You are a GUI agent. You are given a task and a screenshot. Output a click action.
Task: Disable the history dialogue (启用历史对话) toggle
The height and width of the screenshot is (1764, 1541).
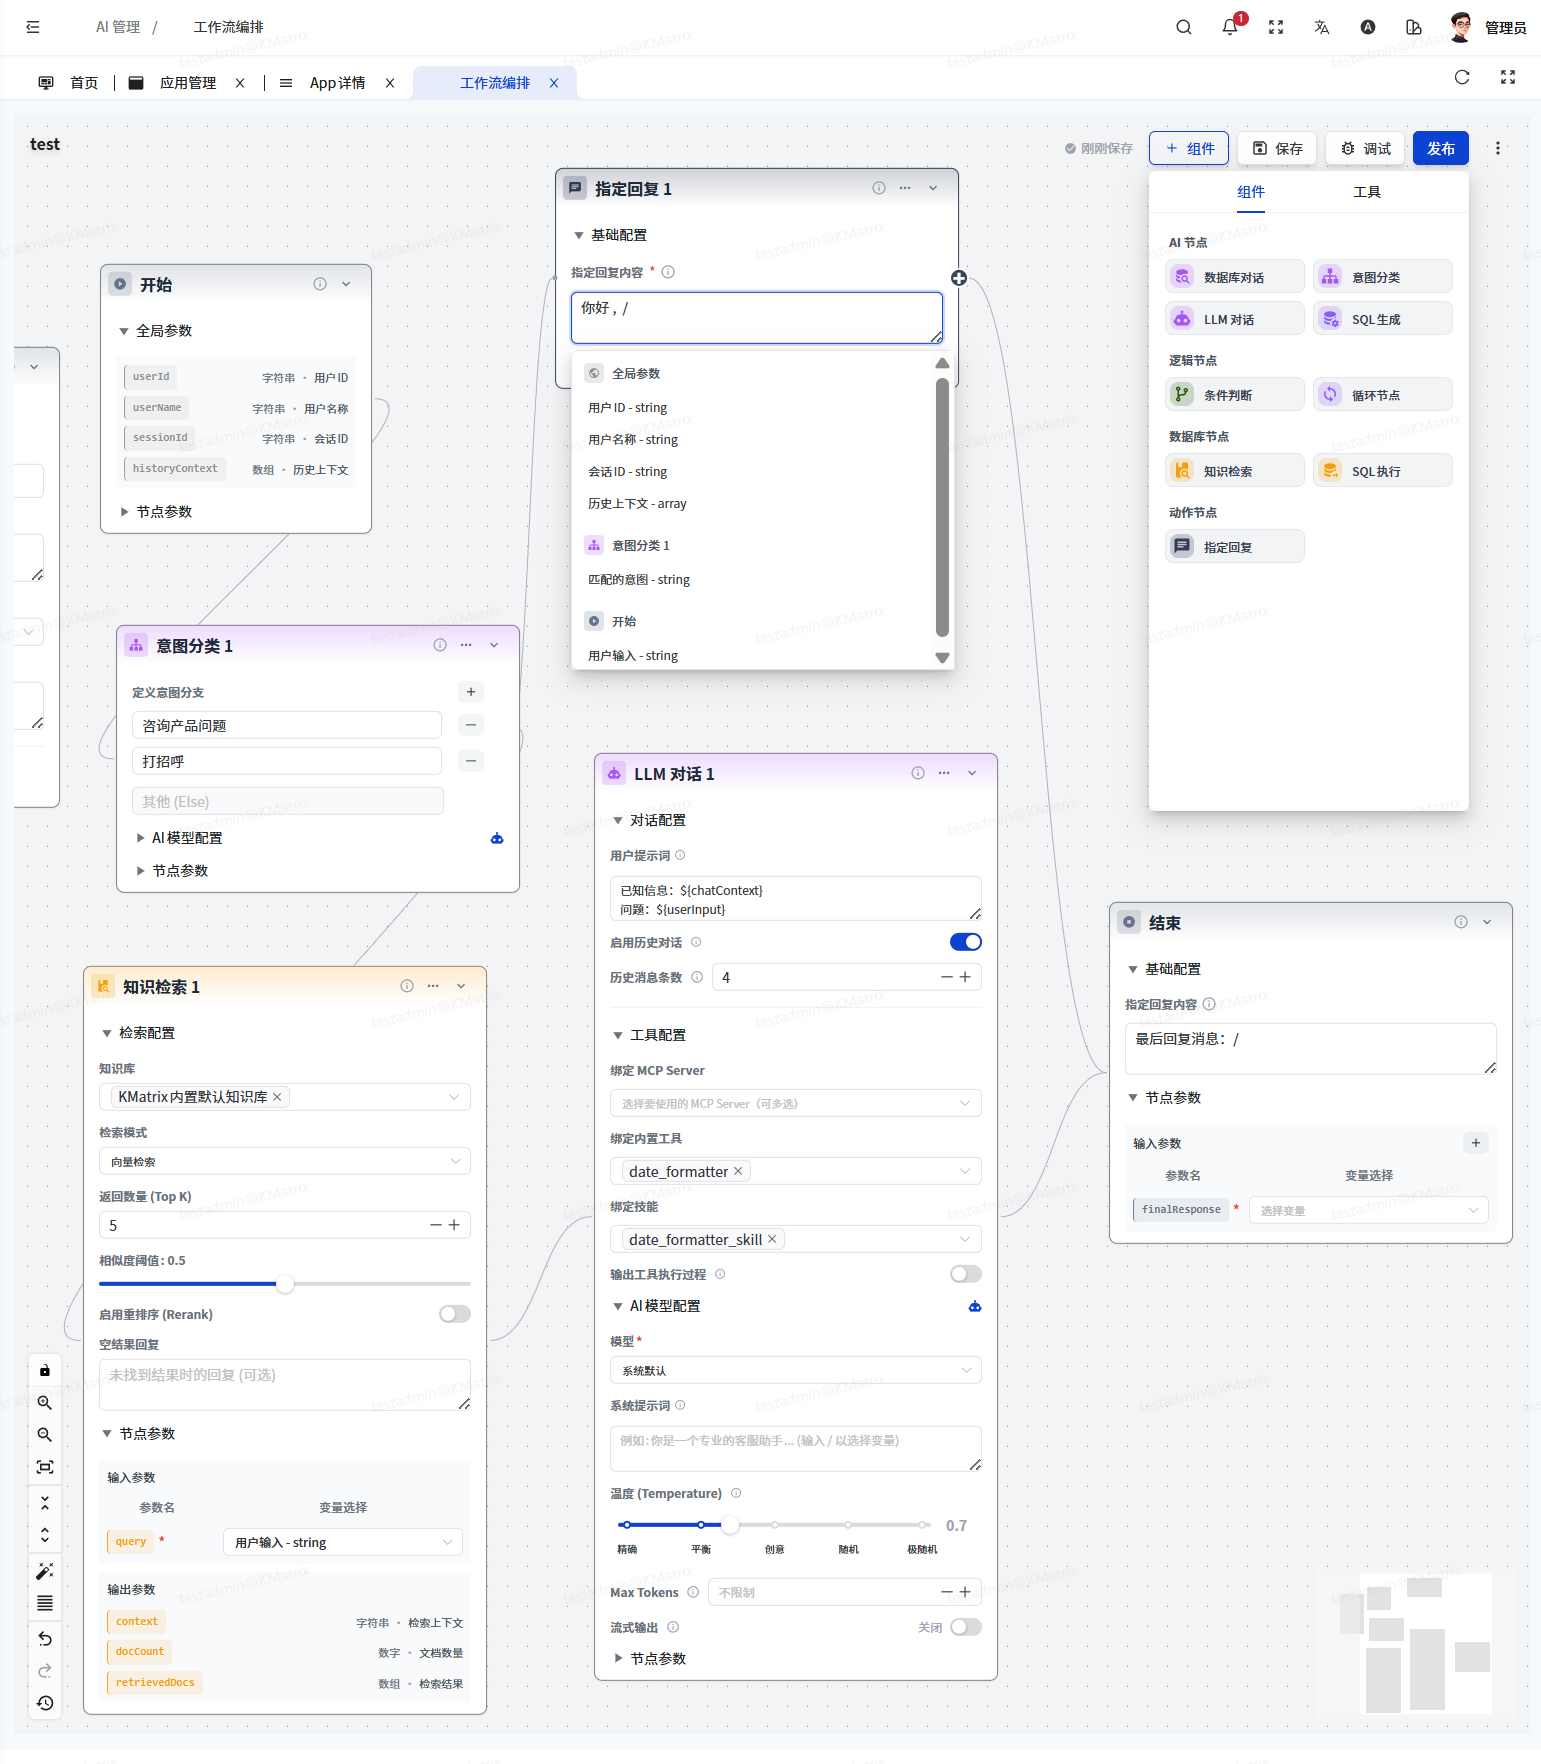965,942
